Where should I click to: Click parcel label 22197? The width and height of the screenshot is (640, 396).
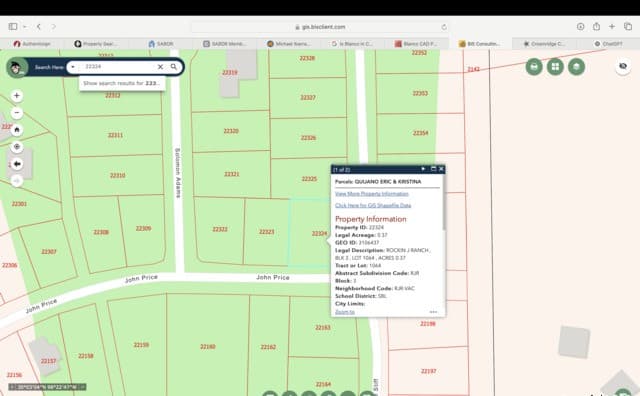coord(428,371)
